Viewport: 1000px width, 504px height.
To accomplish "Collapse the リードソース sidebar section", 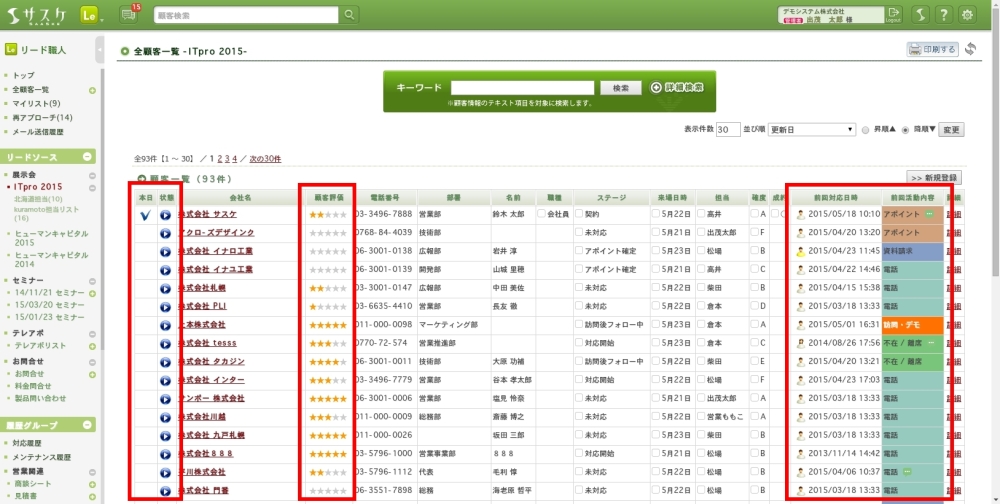I will [x=88, y=157].
